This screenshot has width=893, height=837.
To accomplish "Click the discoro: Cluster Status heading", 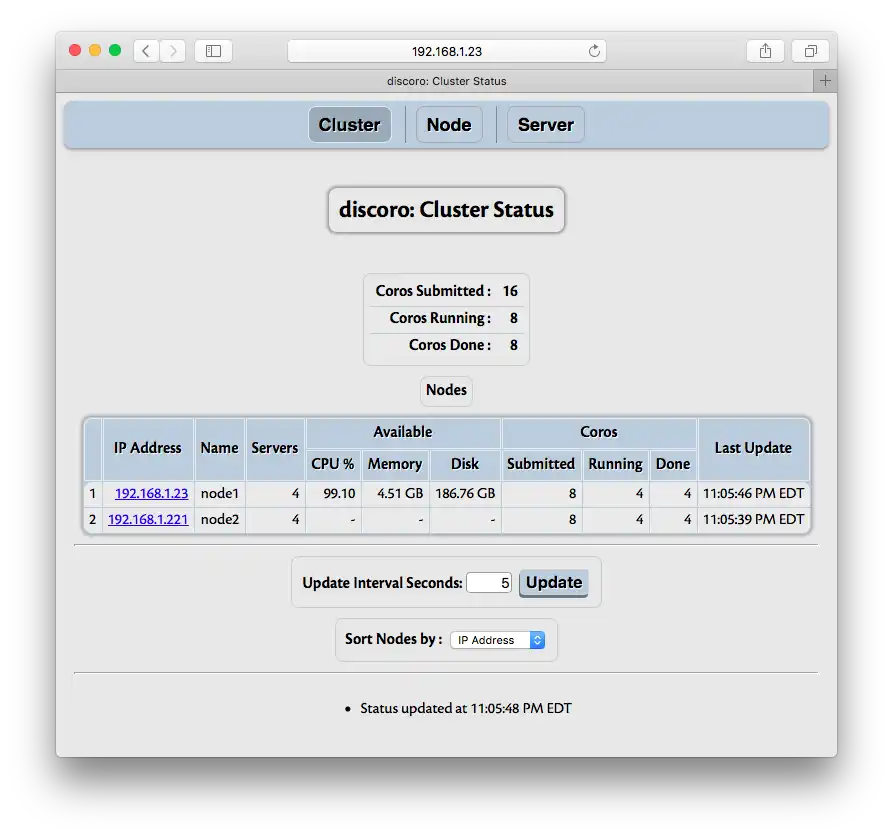I will 446,210.
